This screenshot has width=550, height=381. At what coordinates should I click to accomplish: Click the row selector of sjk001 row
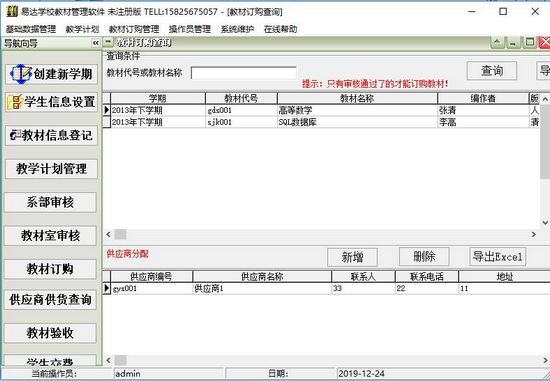point(107,122)
